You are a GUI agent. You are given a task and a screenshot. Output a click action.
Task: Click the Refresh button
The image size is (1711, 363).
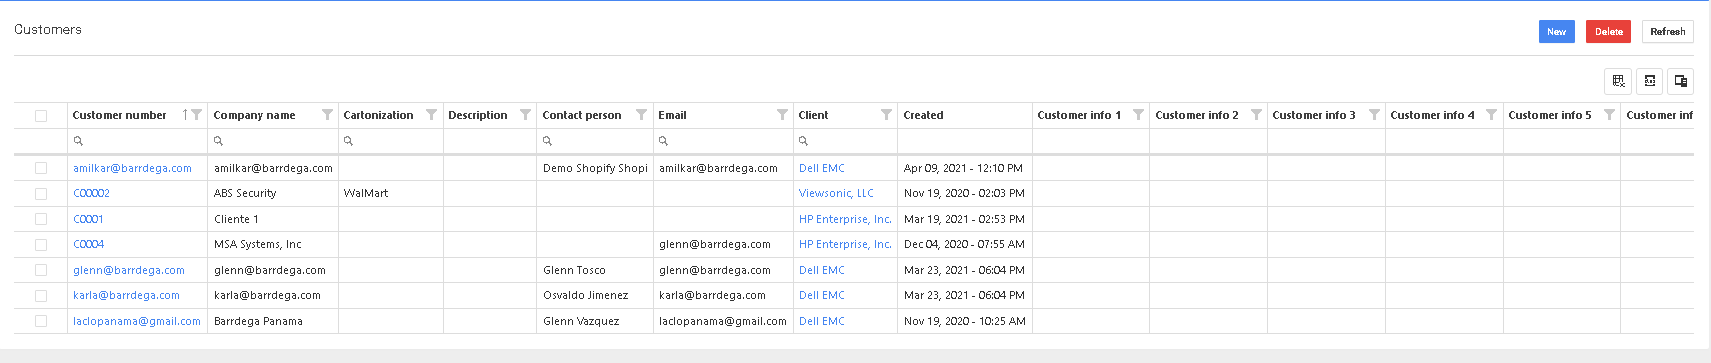click(1667, 32)
